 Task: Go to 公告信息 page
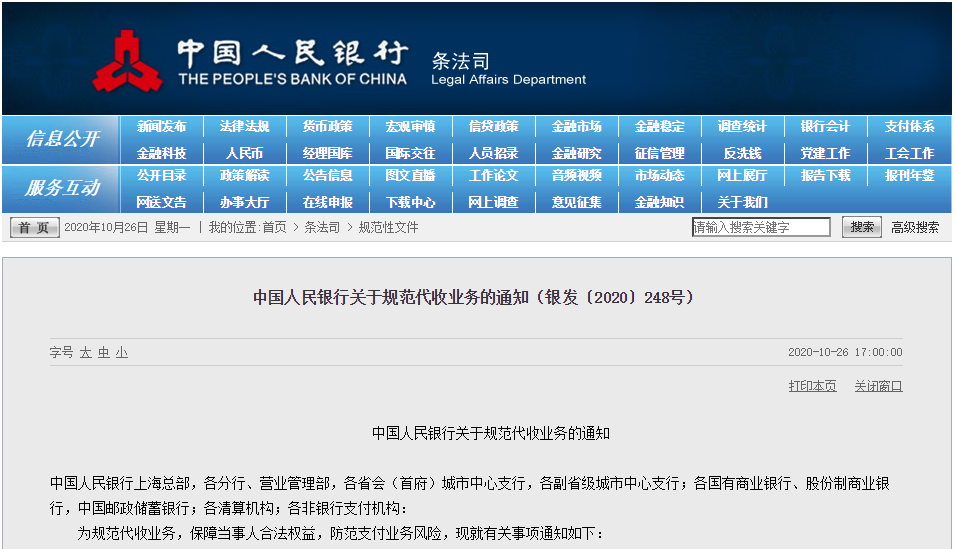[x=327, y=175]
